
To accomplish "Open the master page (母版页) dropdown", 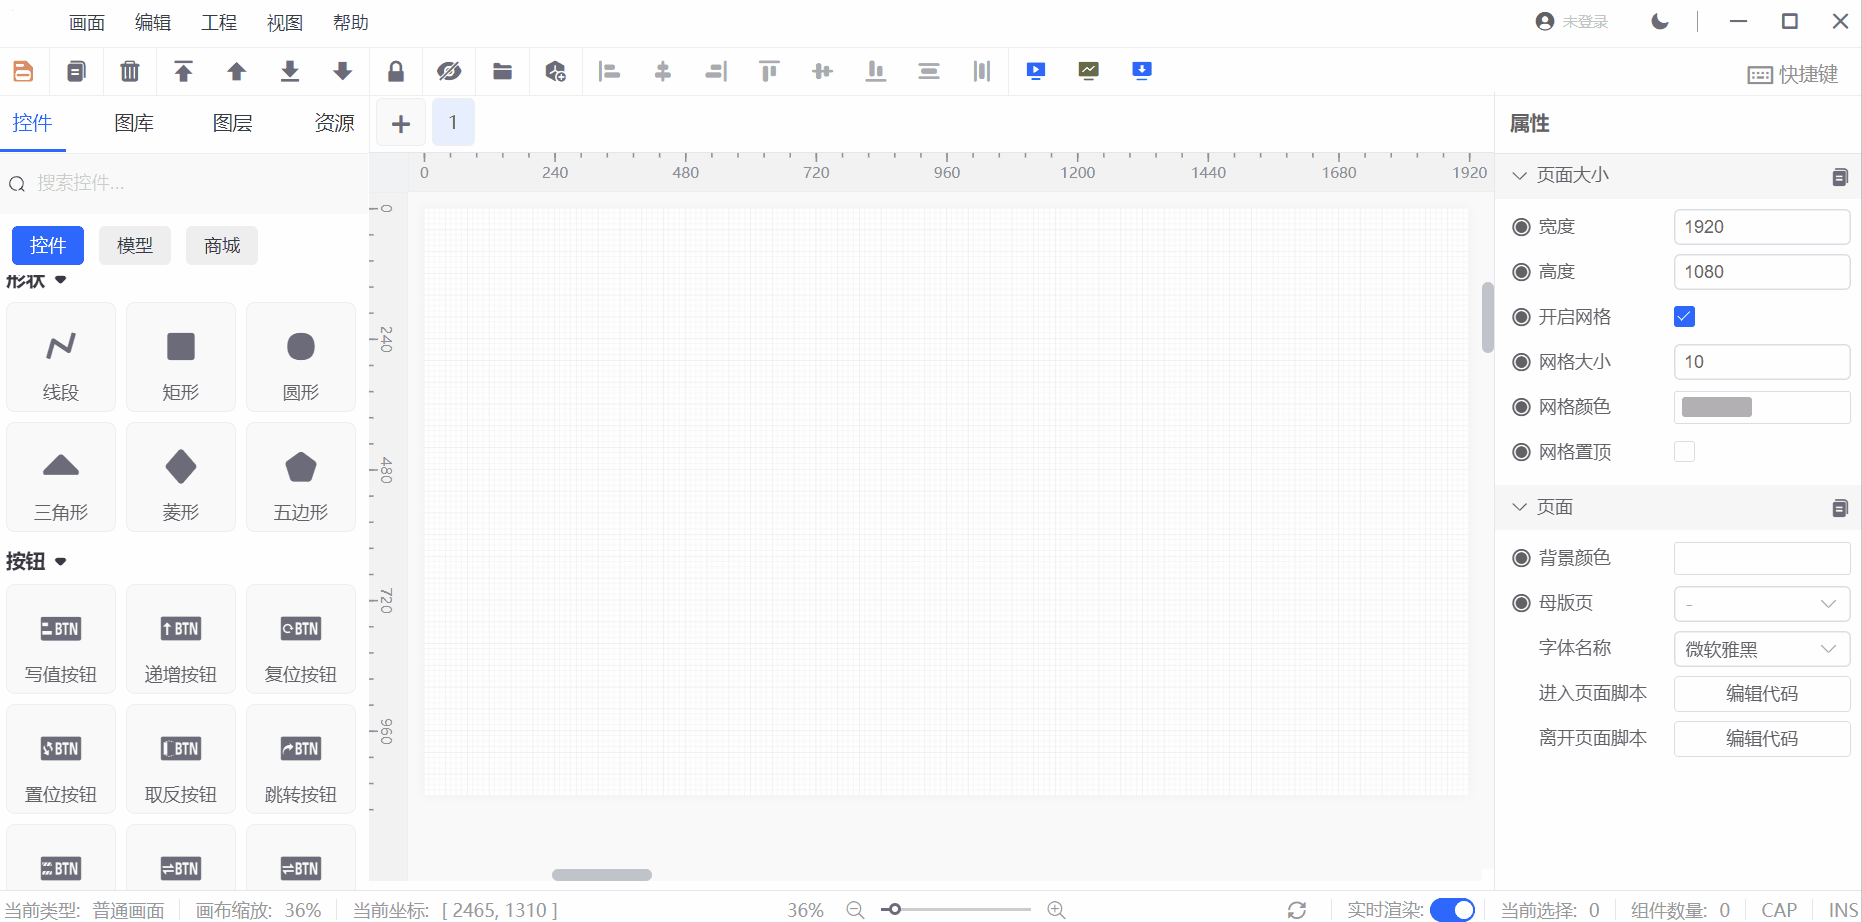I will click(x=1761, y=604).
